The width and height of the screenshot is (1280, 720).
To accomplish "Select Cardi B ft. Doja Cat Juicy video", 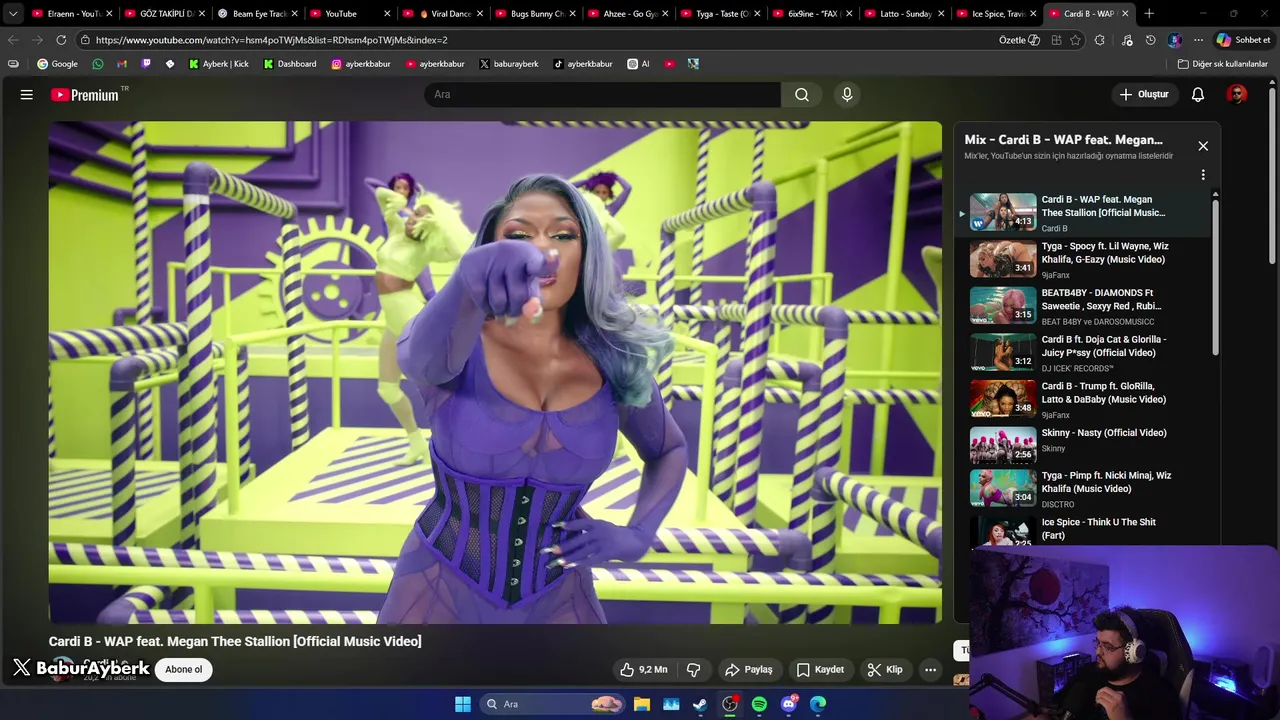I will tap(1090, 353).
